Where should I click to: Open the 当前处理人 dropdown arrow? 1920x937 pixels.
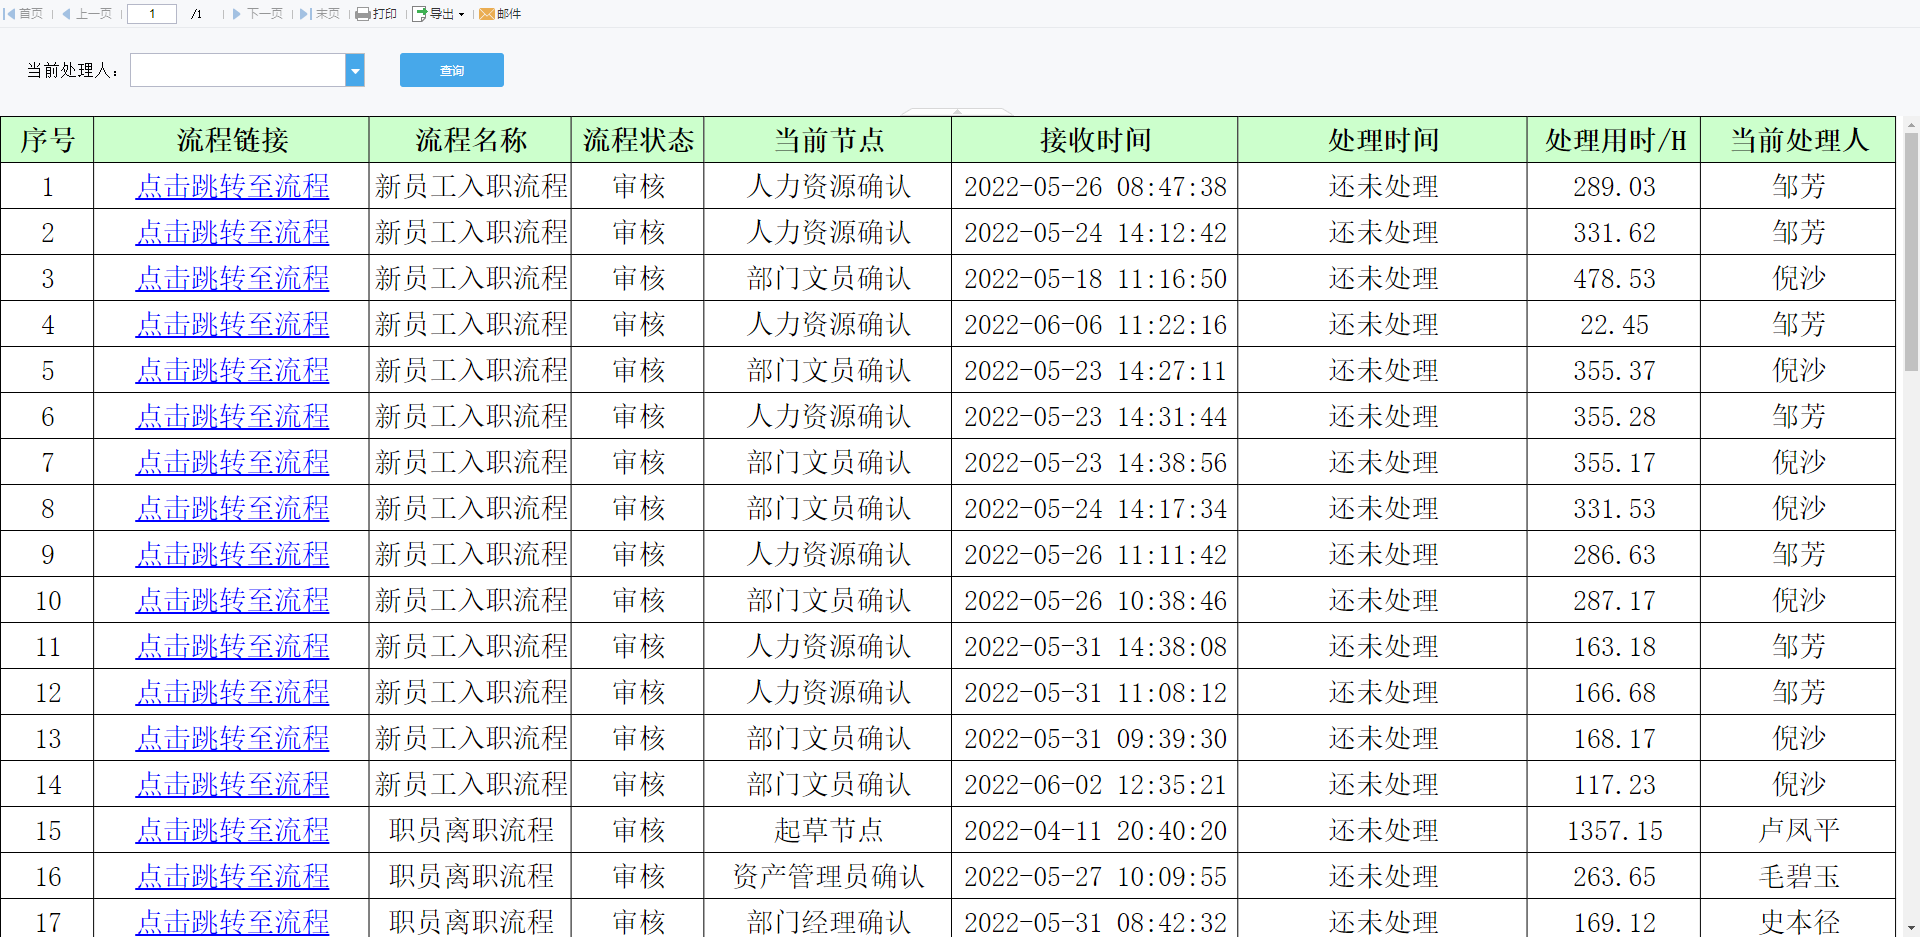click(355, 70)
